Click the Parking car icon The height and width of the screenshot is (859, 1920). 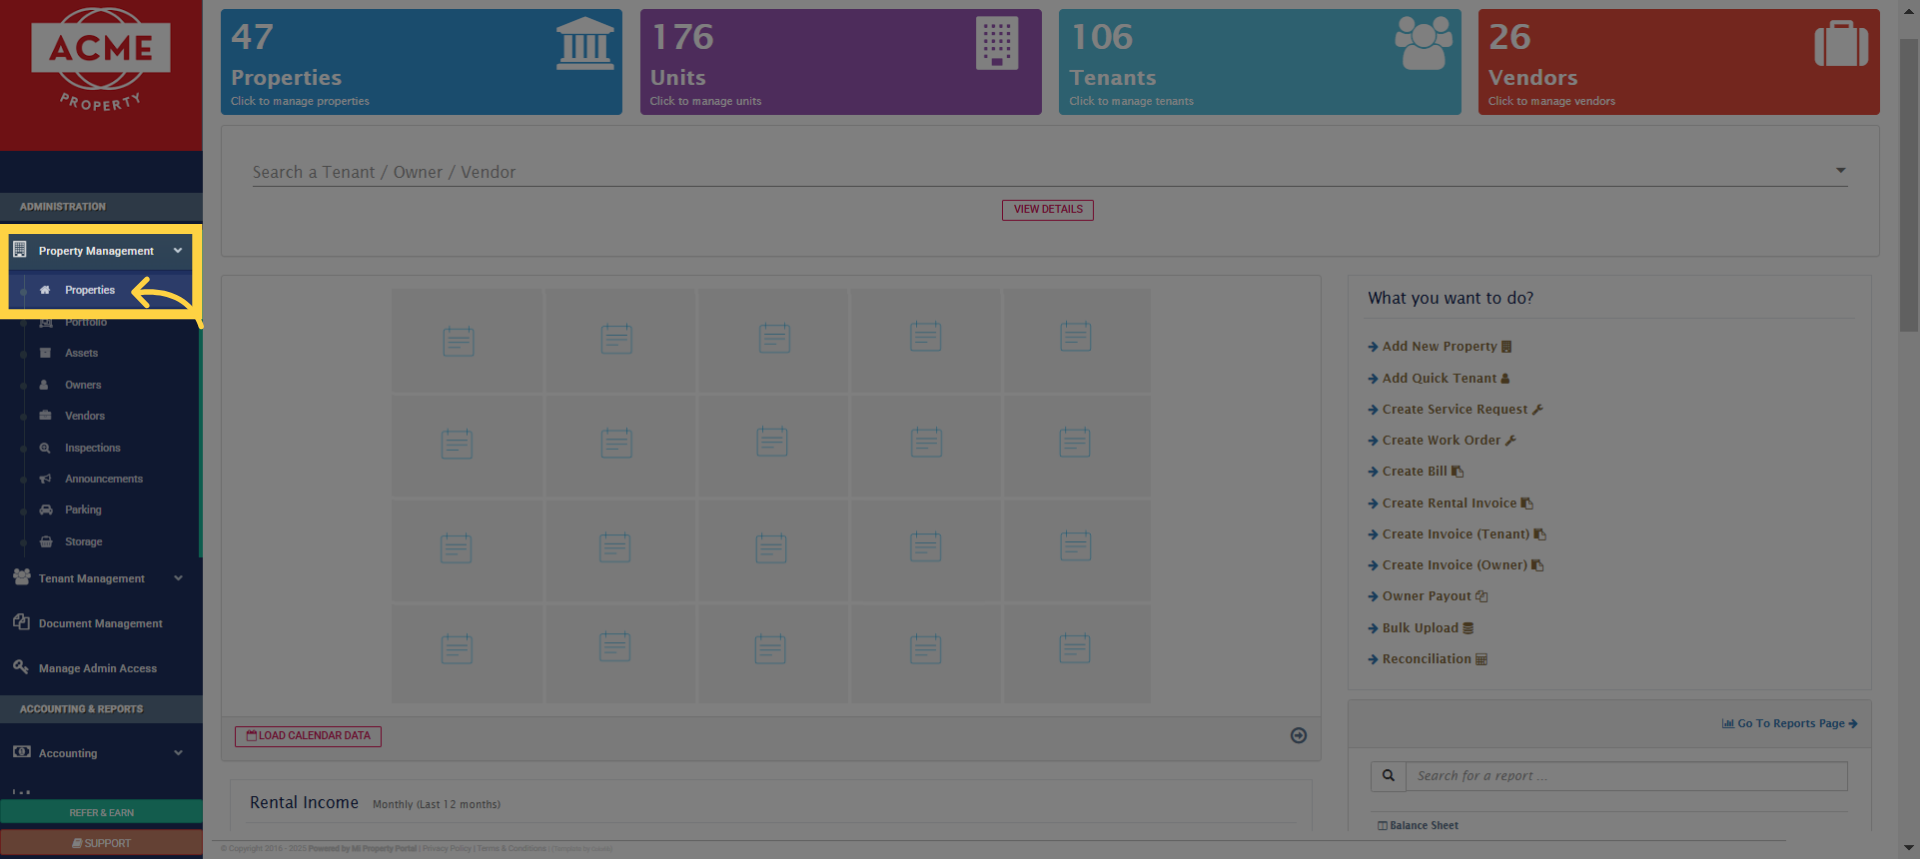coord(45,510)
